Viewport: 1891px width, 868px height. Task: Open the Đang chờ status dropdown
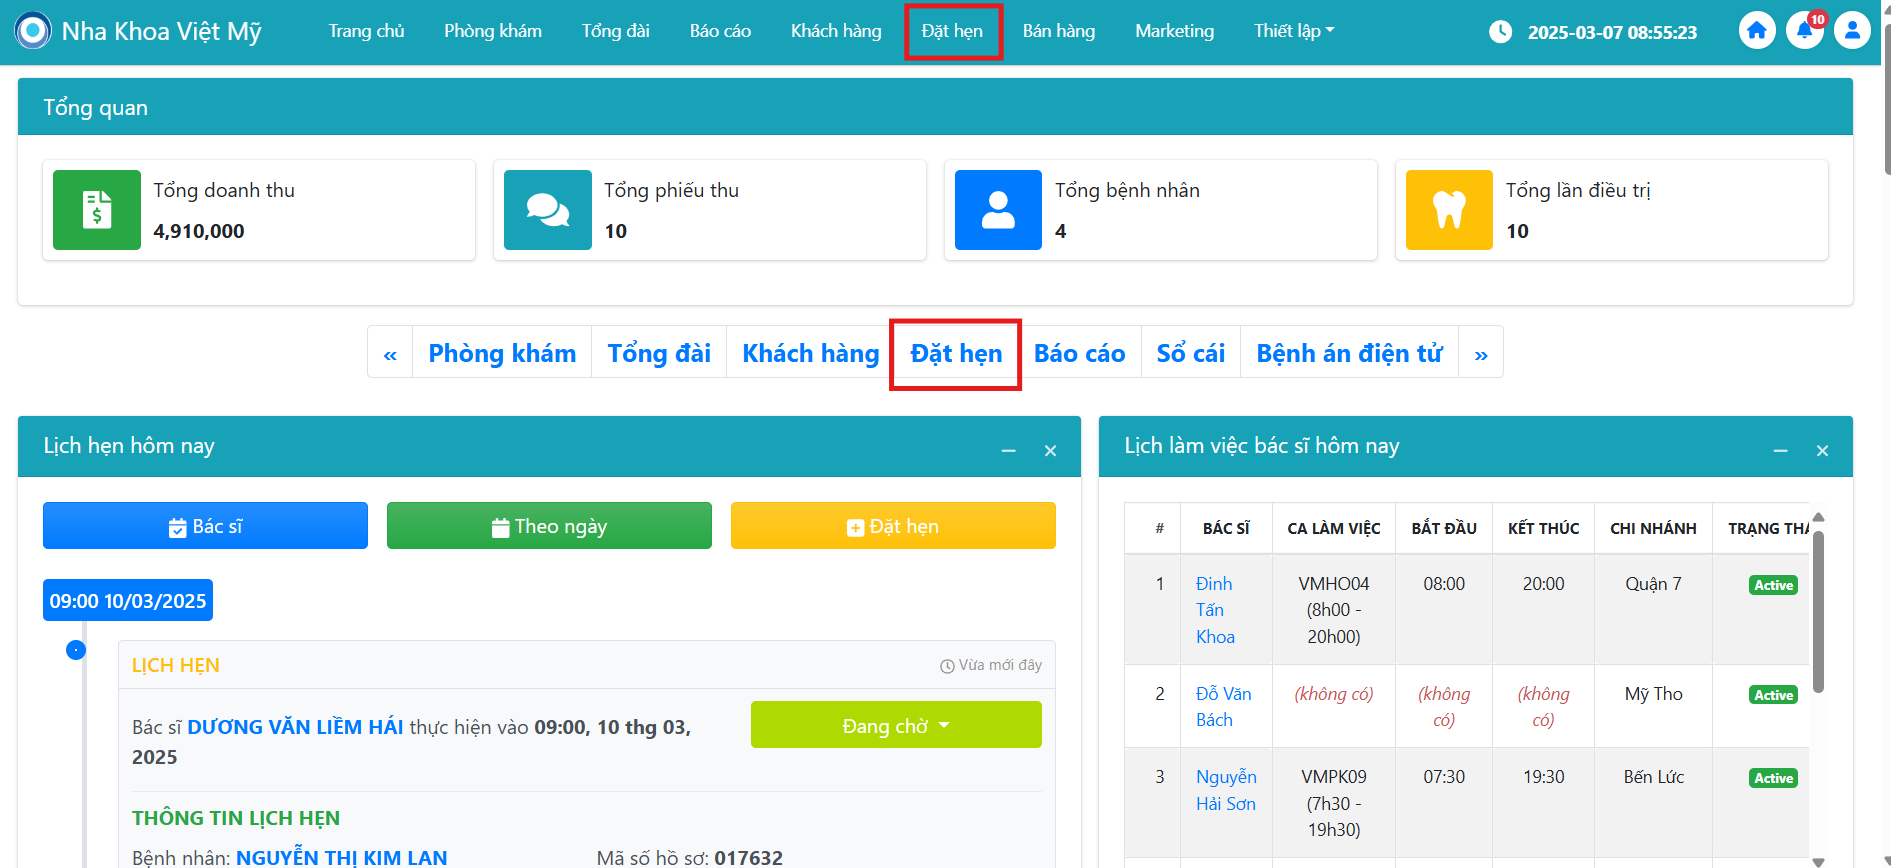click(896, 725)
